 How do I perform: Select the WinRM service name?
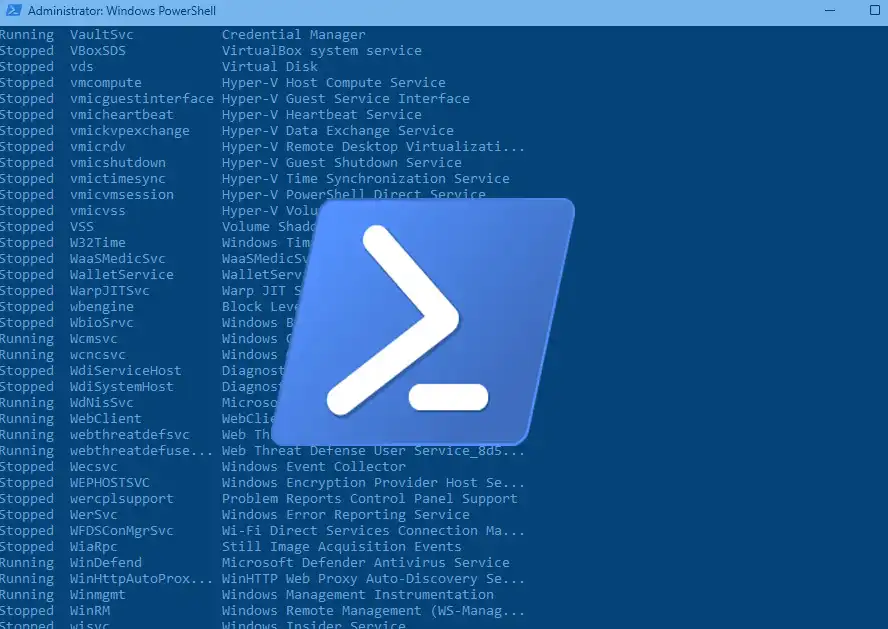click(x=89, y=611)
